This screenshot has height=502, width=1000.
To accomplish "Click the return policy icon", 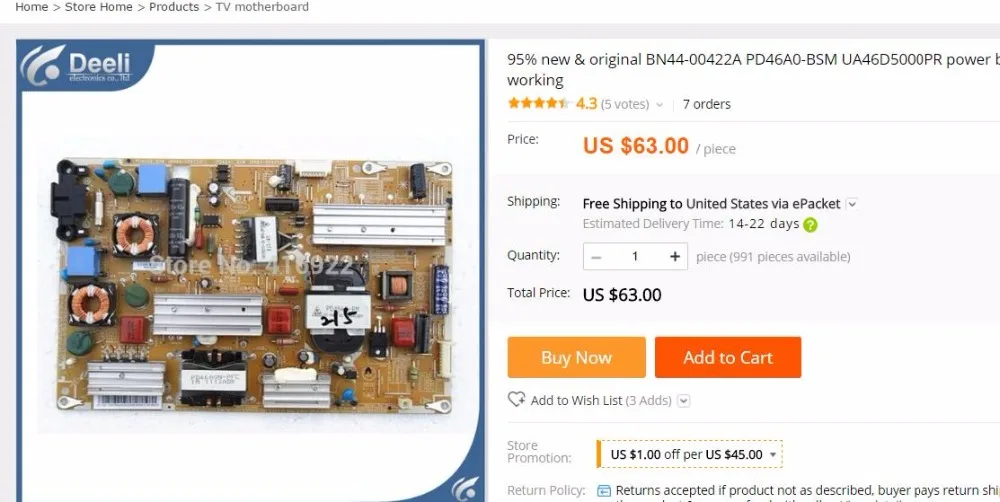I will point(603,491).
